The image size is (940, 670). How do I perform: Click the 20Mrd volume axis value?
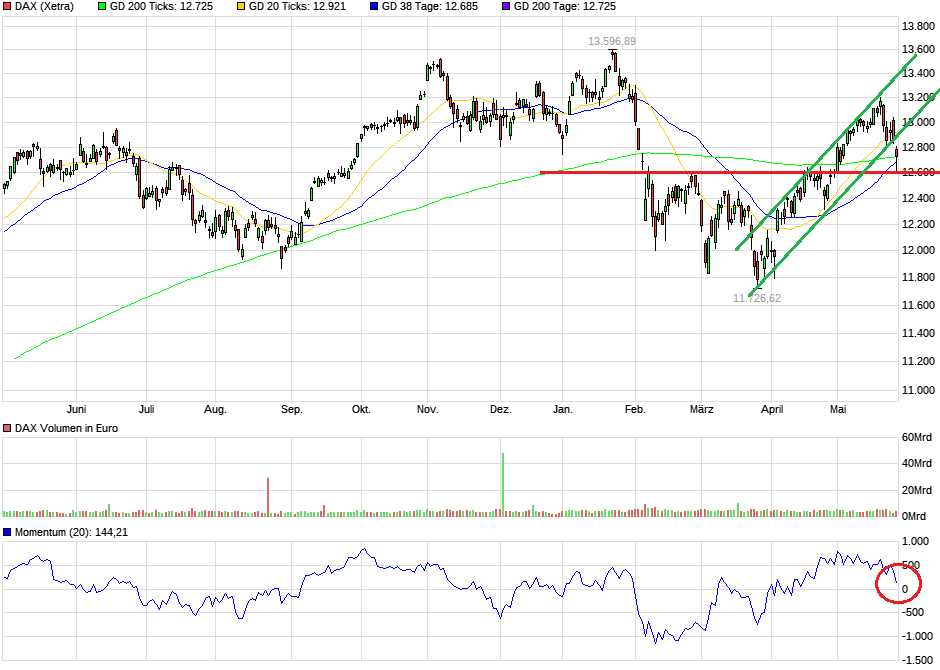917,490
